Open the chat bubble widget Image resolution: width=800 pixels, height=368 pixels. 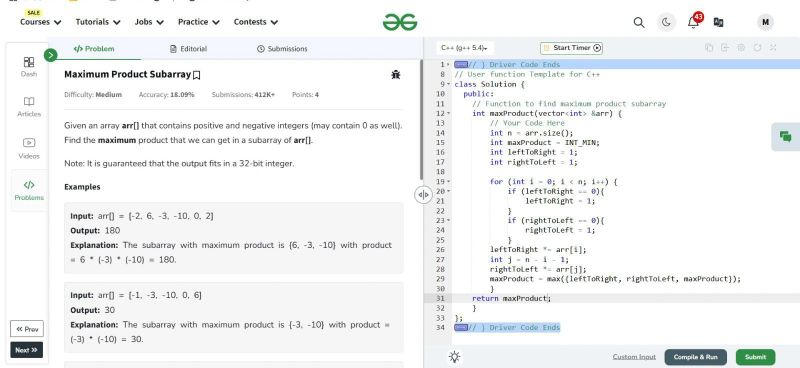(x=785, y=136)
